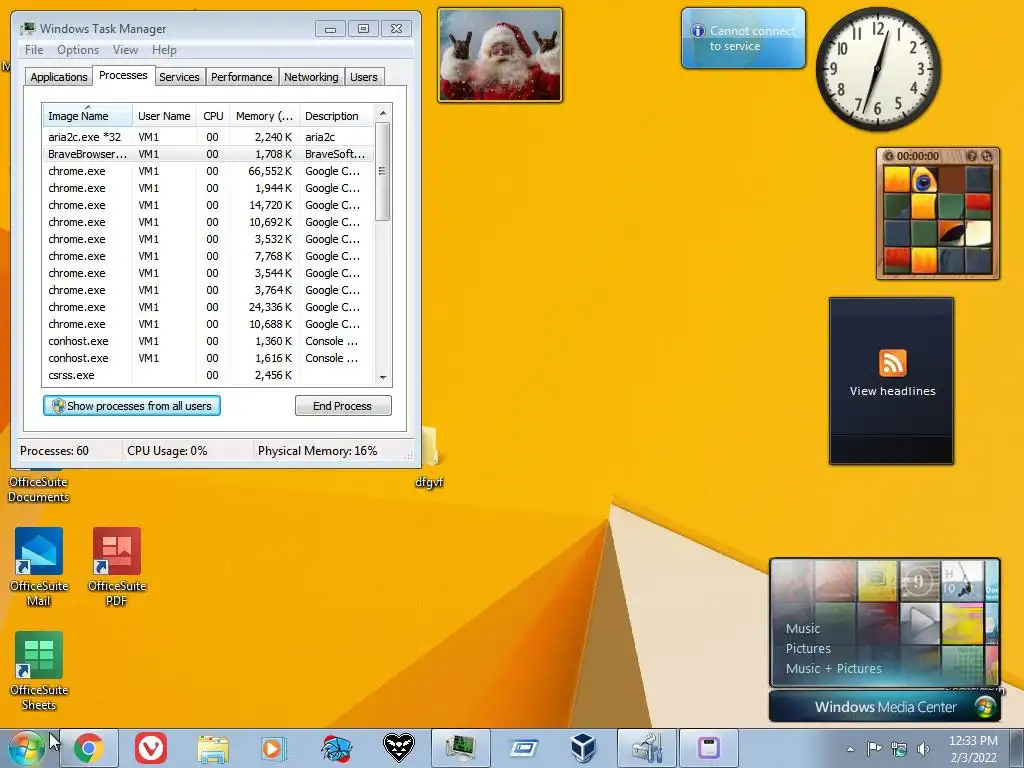The height and width of the screenshot is (768, 1024).
Task: Click the black heart taskbar icon
Action: [x=398, y=748]
